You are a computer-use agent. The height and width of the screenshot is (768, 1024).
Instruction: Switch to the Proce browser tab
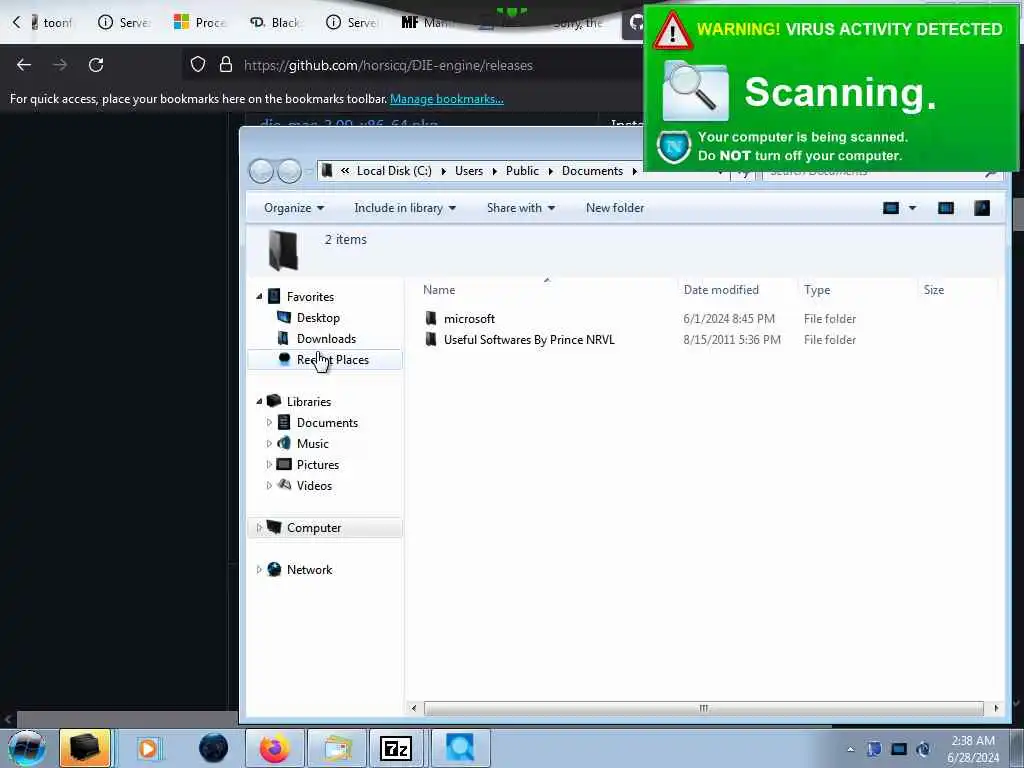pos(200,22)
